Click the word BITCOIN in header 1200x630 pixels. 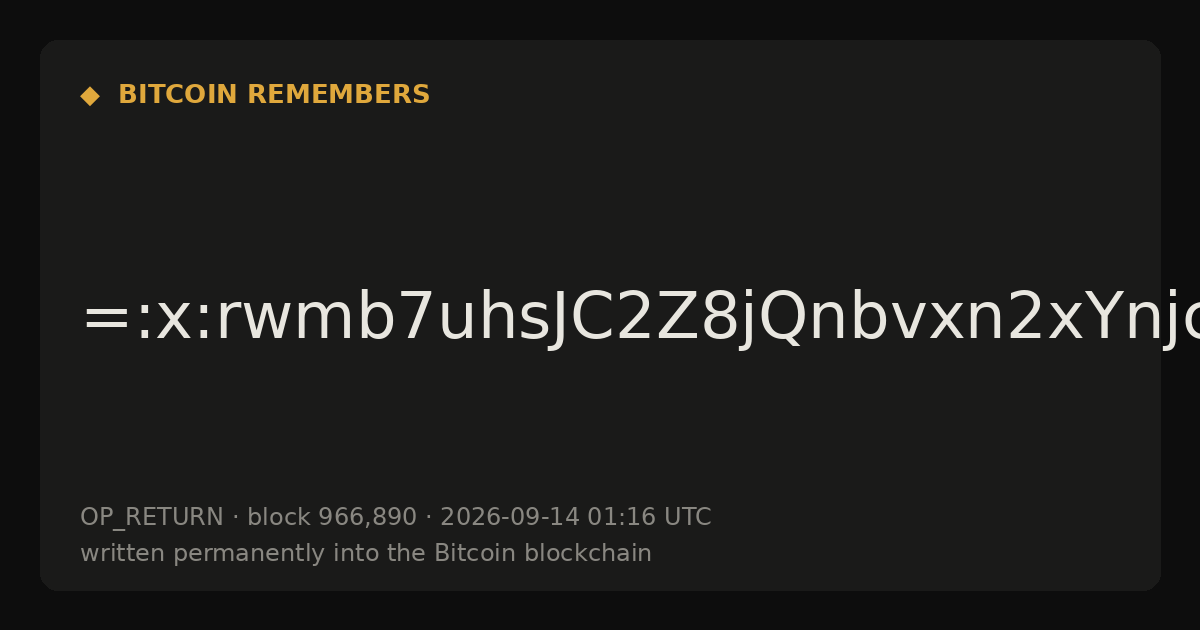179,95
